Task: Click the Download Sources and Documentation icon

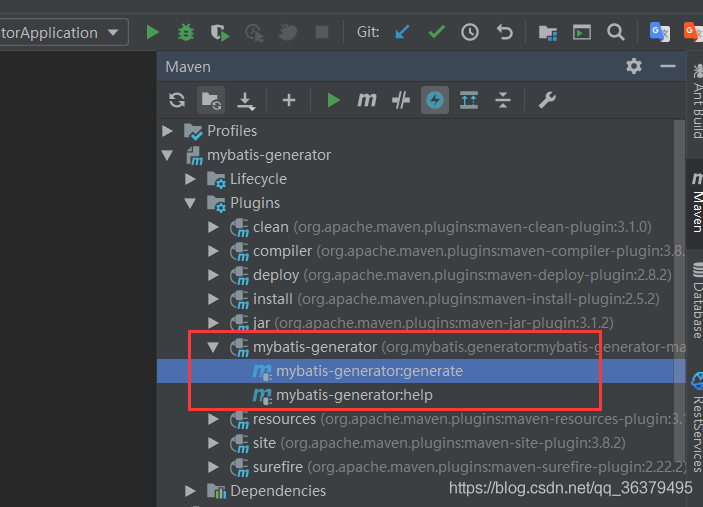Action: (x=246, y=100)
